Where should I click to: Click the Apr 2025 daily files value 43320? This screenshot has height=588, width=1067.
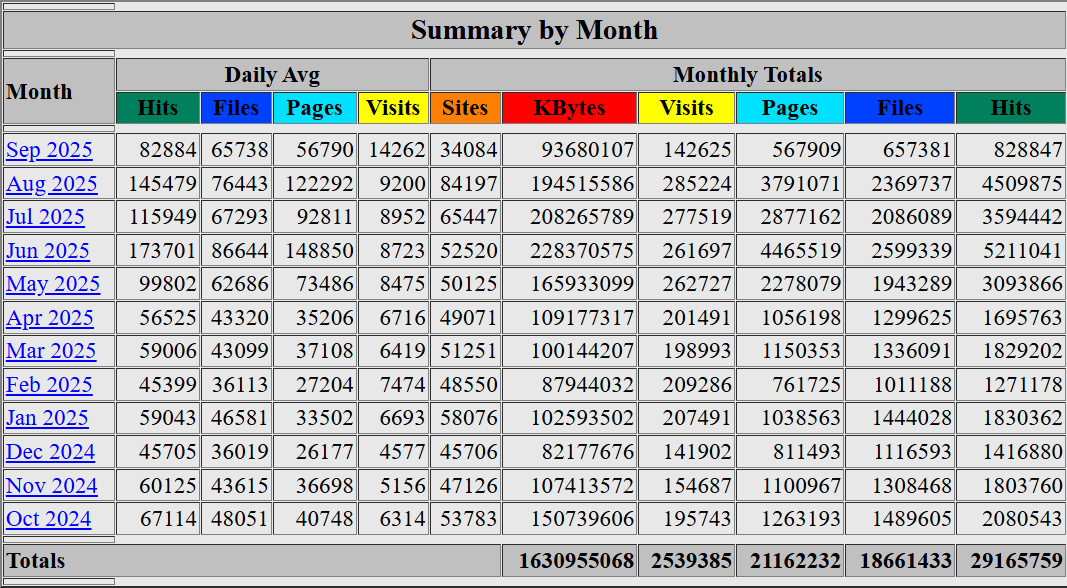(240, 318)
